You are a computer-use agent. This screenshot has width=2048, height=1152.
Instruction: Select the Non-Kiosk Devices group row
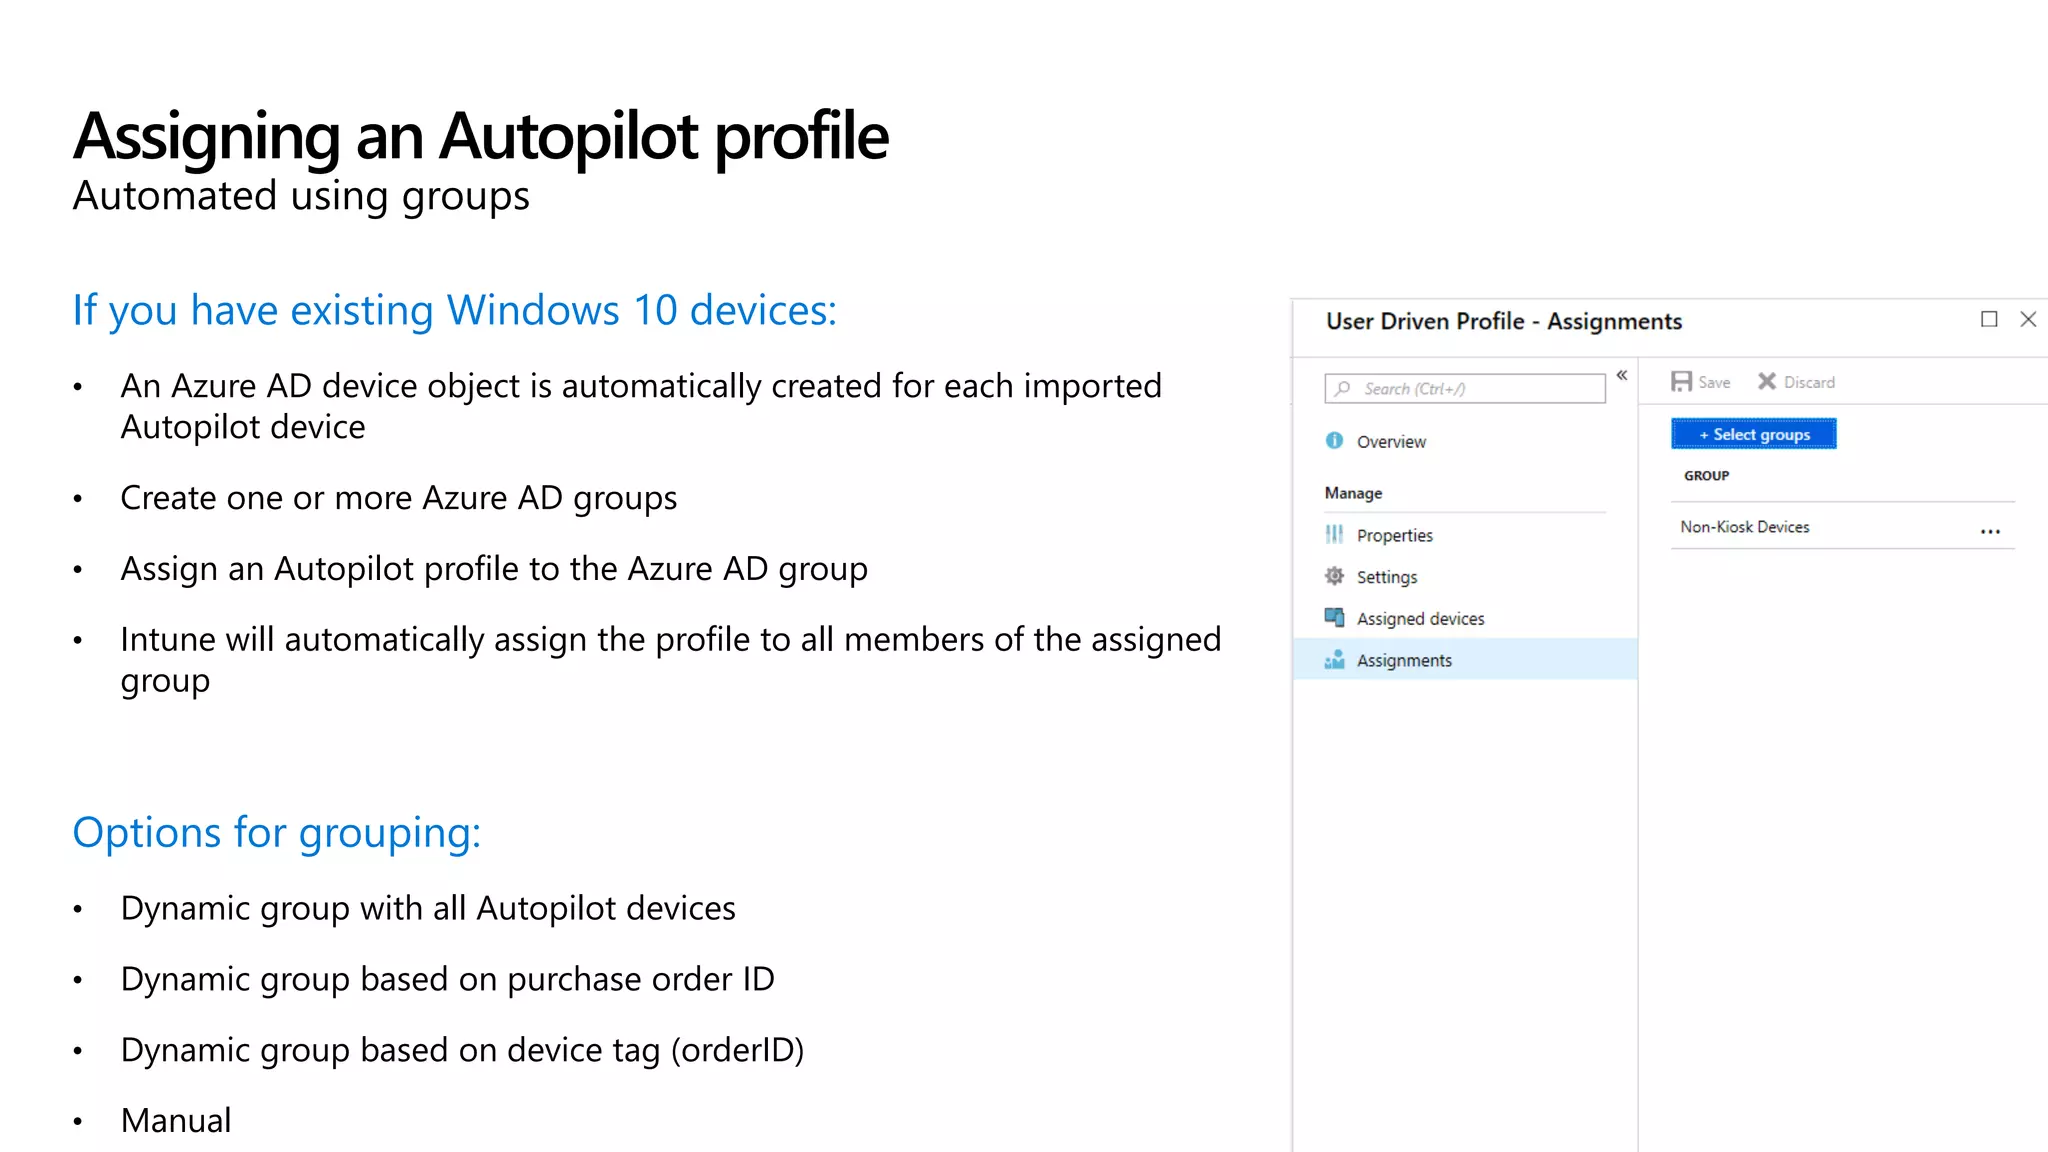point(1842,527)
